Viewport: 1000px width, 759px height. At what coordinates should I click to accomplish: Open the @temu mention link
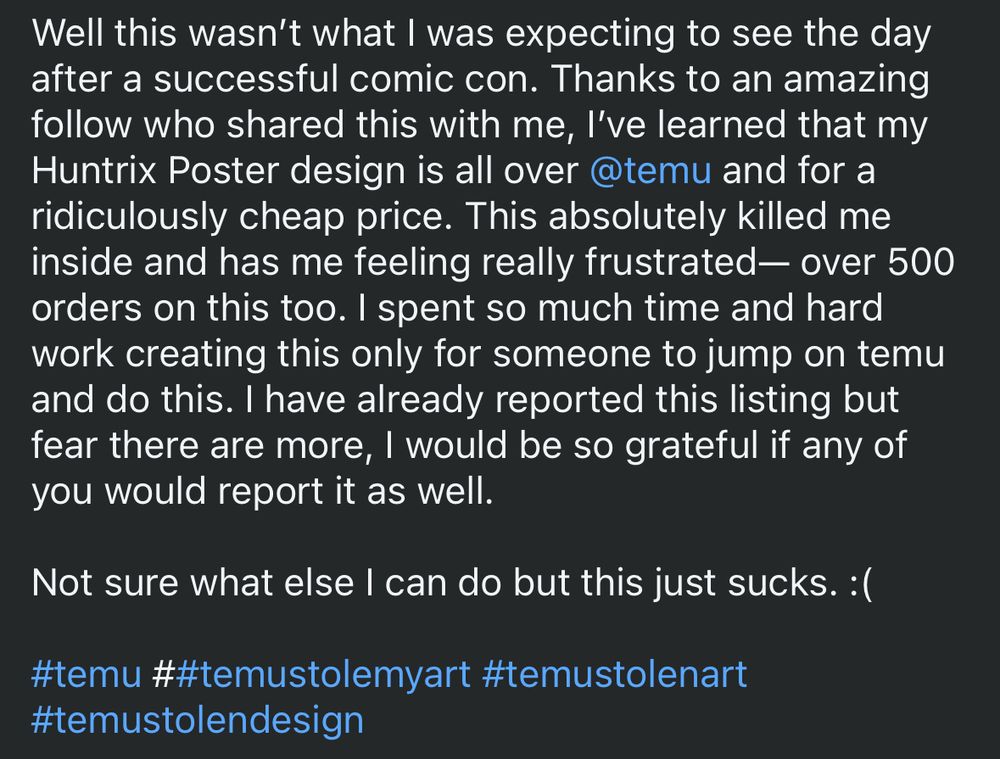(x=650, y=171)
